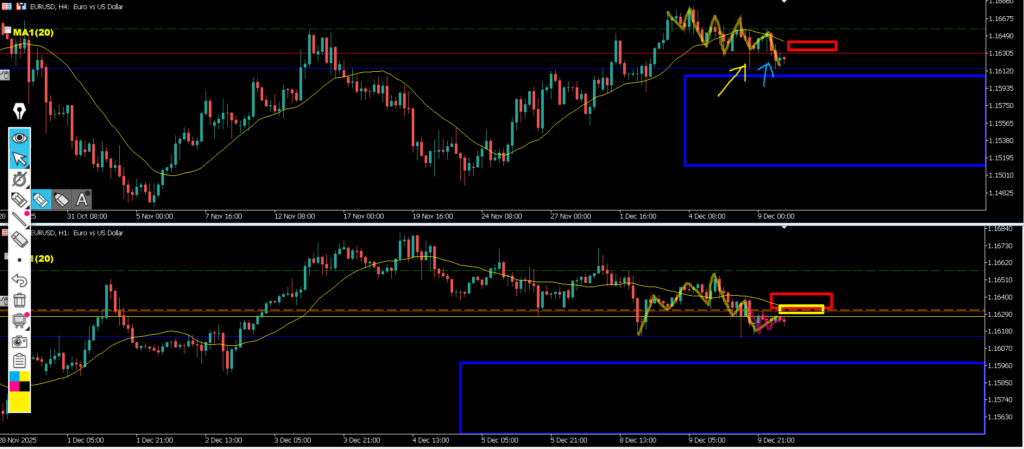The image size is (1024, 449).
Task: Choose the black color swatch
Action: click(25, 386)
